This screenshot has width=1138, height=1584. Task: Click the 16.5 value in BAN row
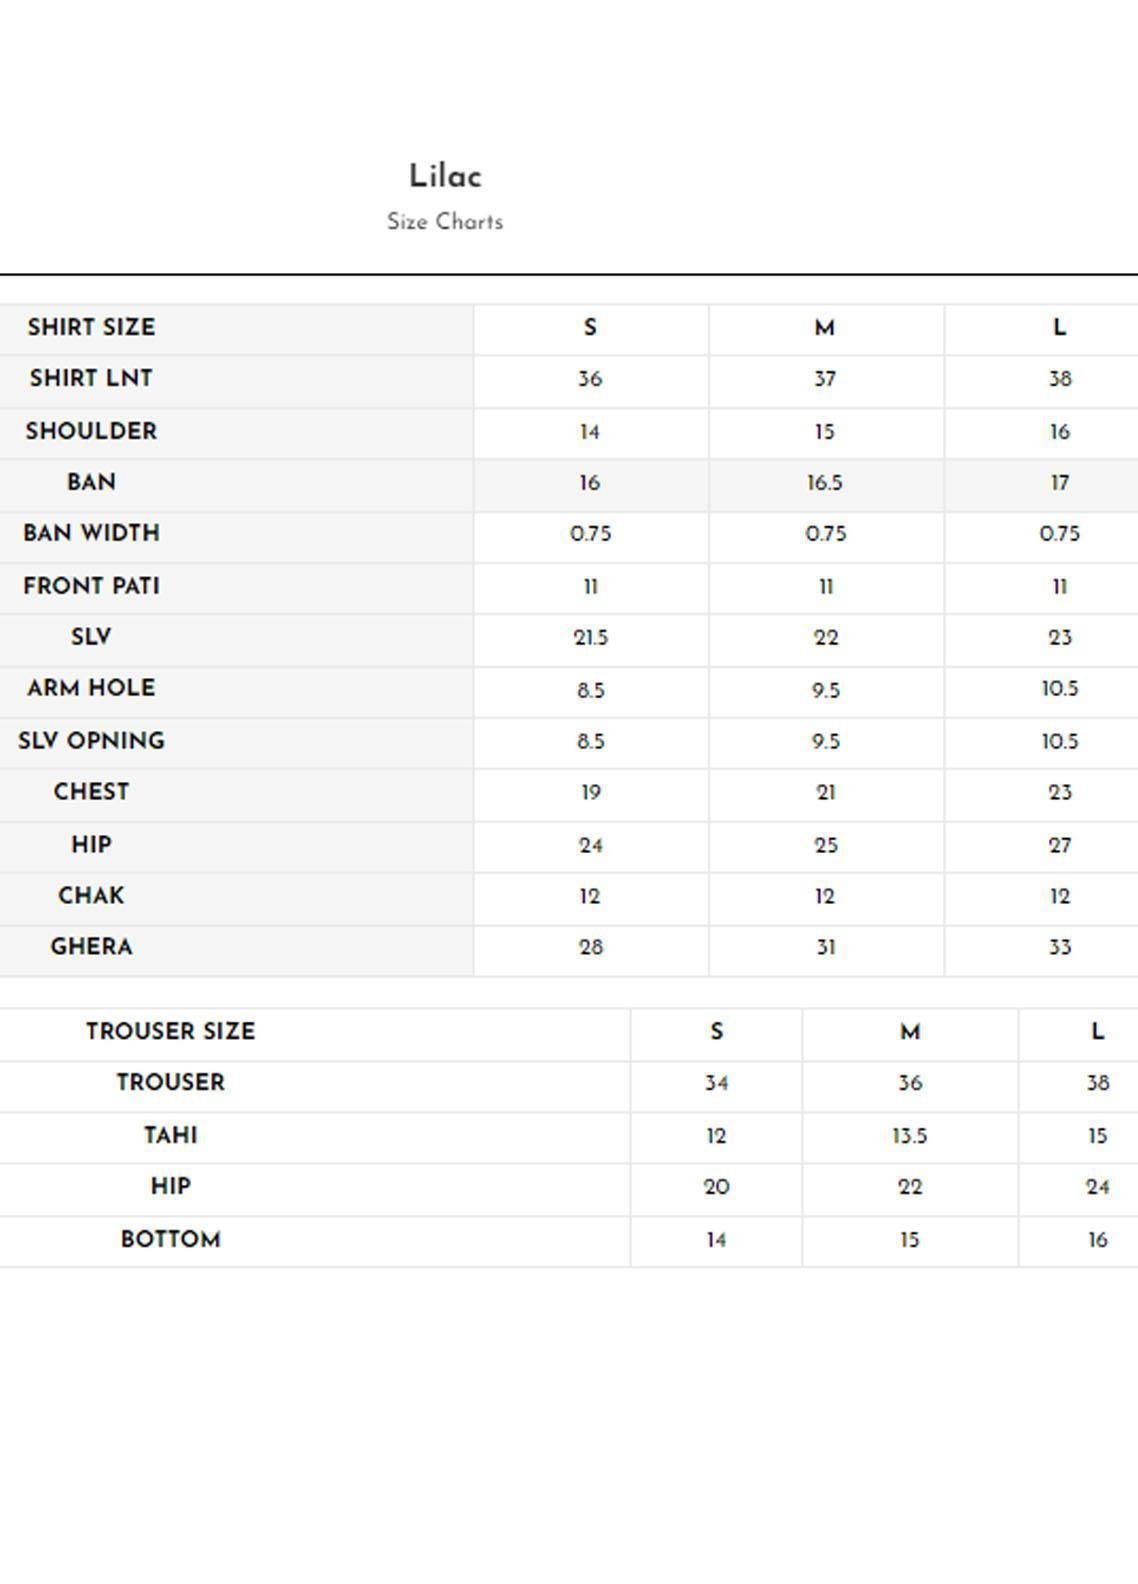coord(825,483)
